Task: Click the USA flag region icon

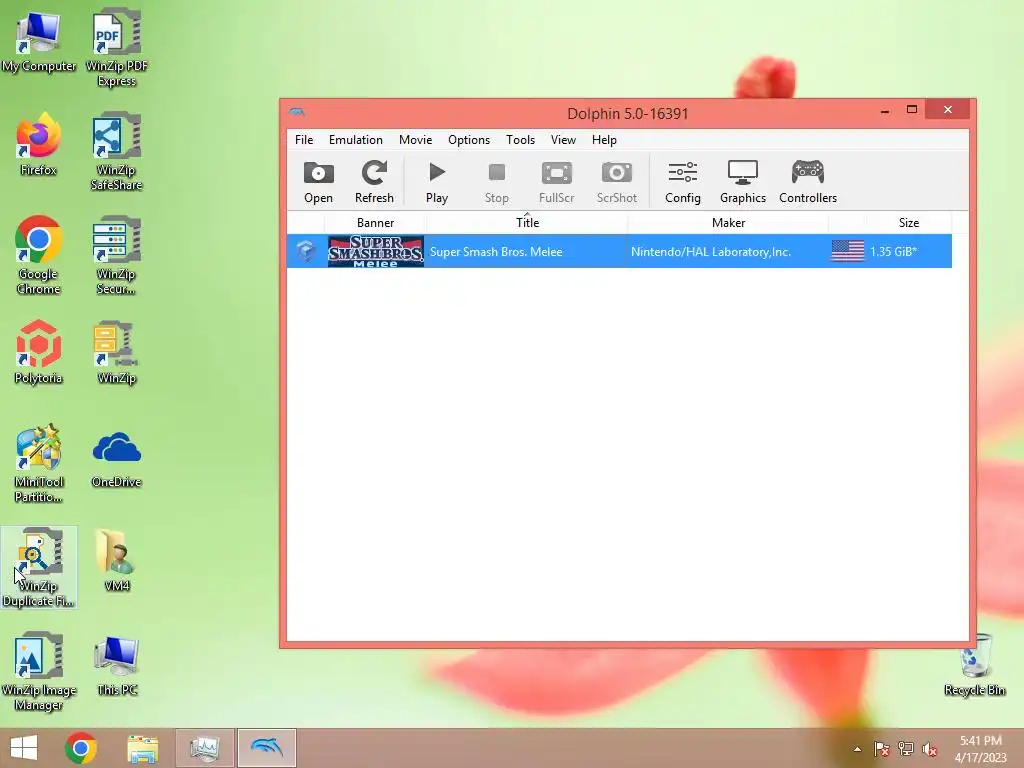Action: [848, 251]
